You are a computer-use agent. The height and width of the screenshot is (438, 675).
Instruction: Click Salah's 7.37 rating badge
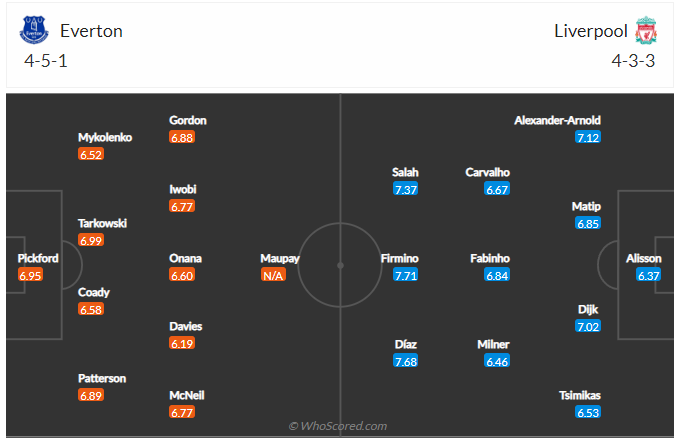405,189
